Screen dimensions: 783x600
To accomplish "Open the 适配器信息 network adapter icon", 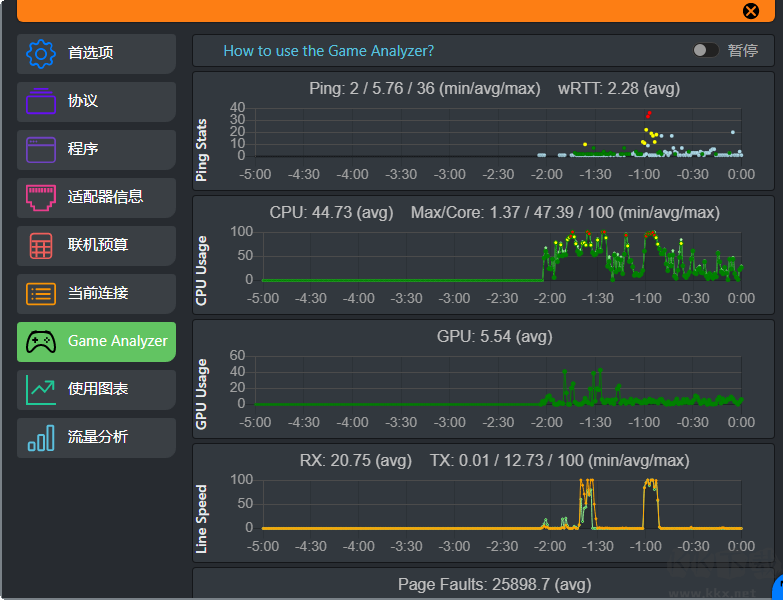I will tap(41, 197).
